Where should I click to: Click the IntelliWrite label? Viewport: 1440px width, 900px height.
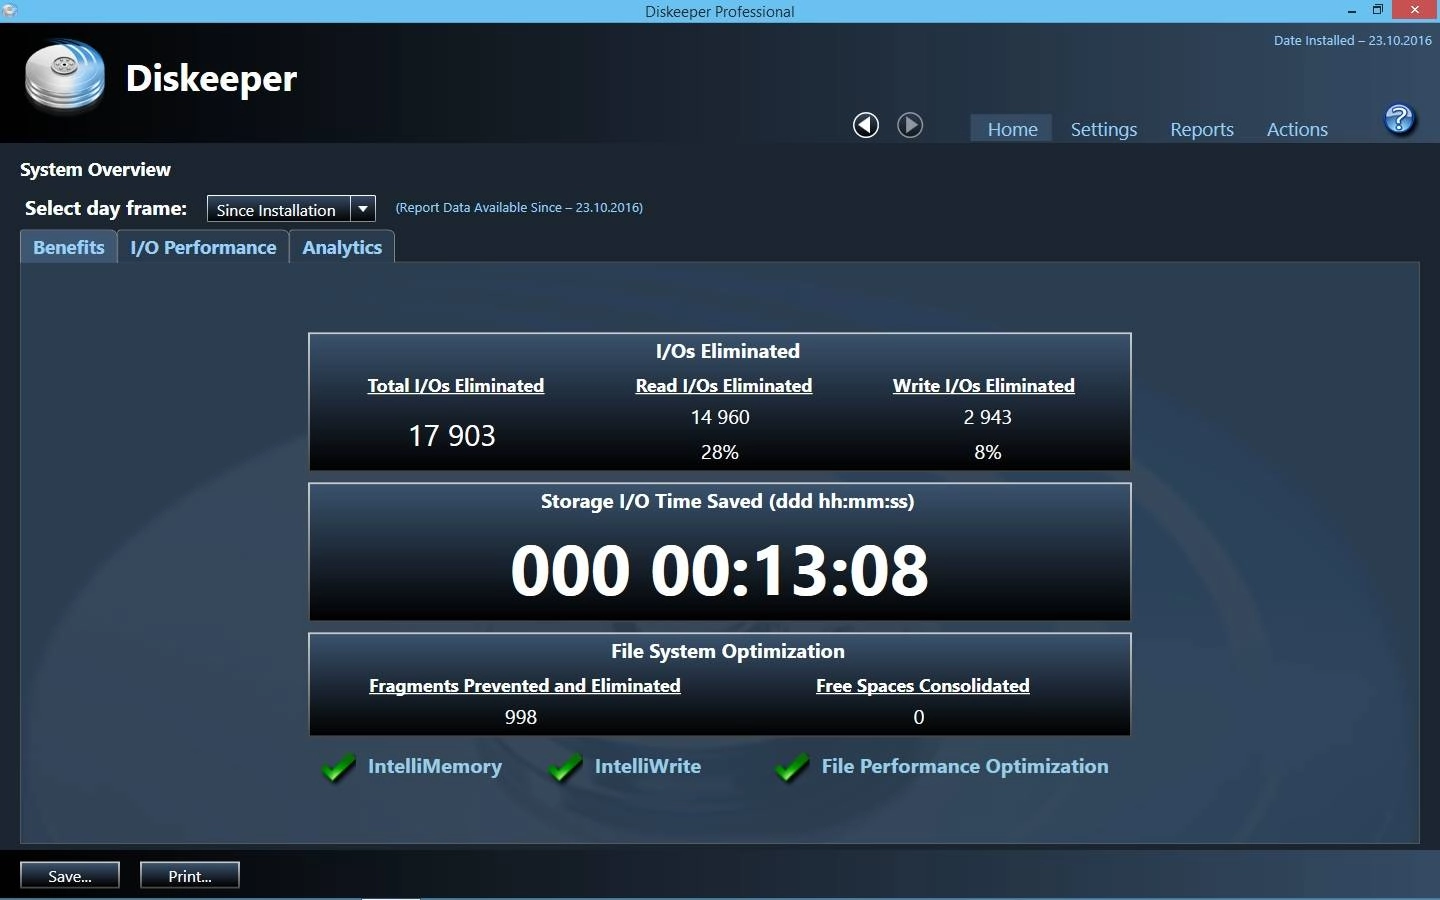648,767
